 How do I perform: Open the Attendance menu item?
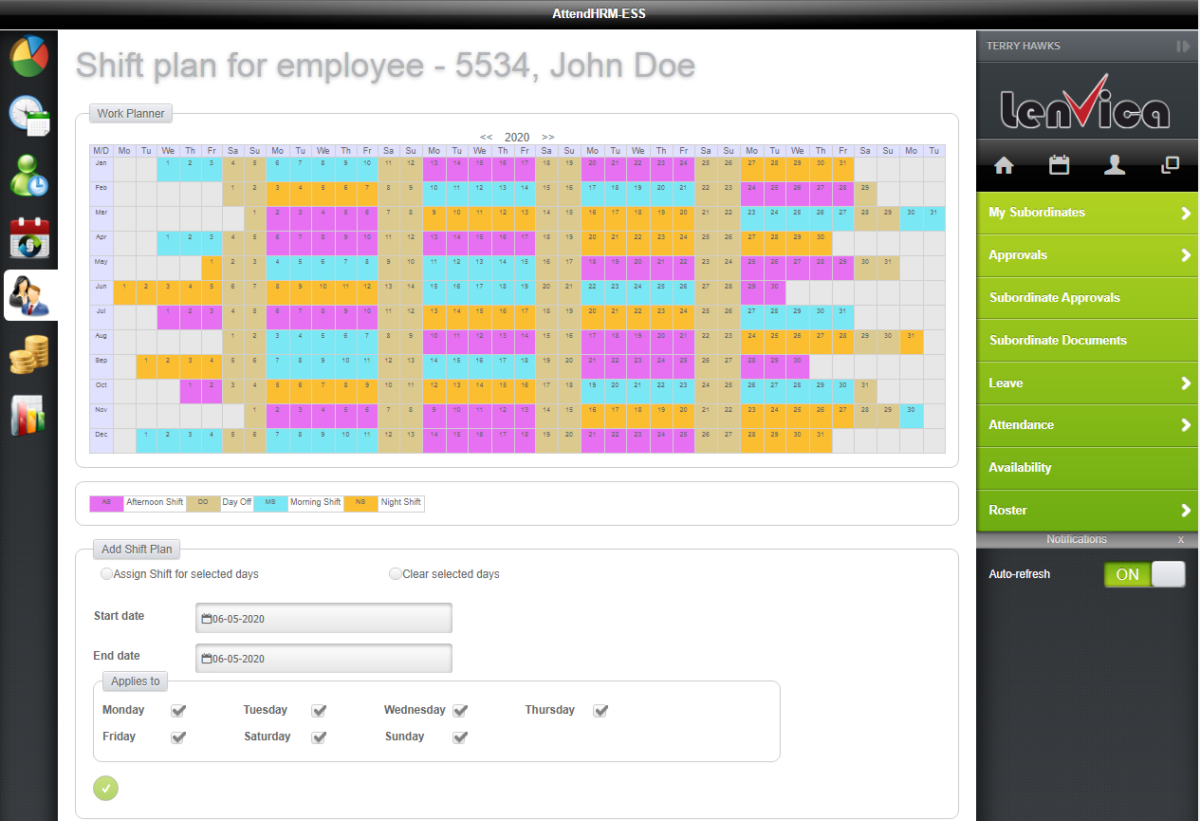tap(1087, 425)
